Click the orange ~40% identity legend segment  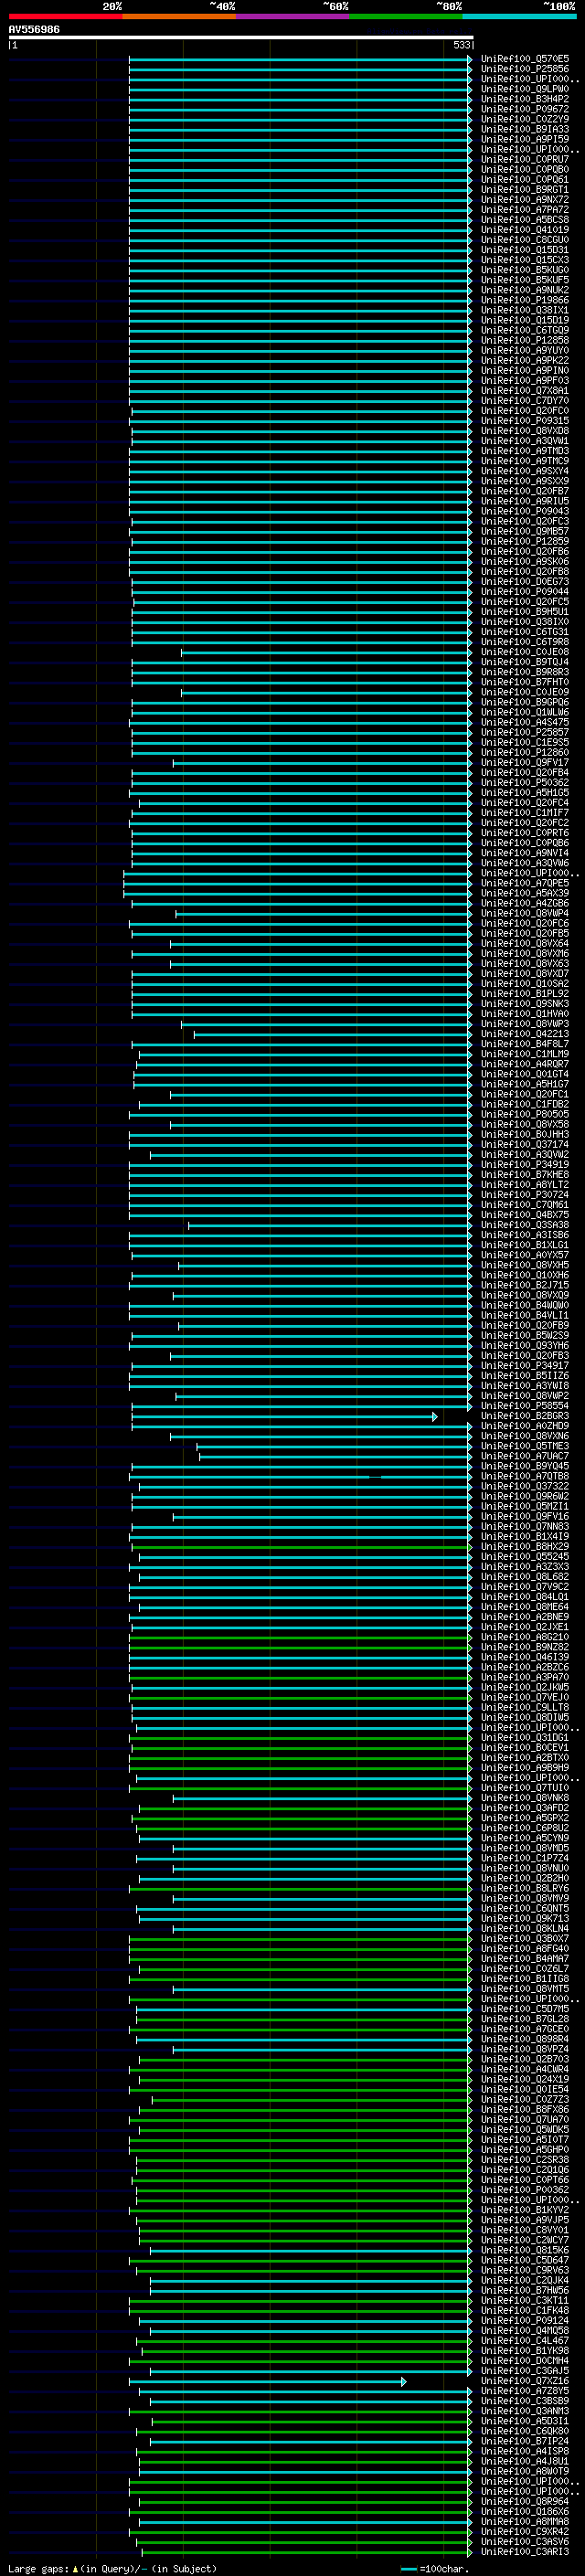click(179, 16)
